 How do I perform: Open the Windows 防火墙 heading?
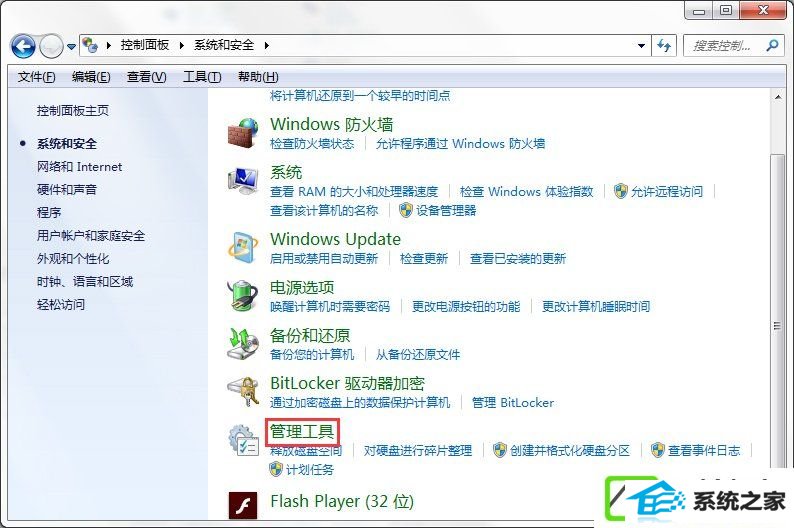click(332, 124)
